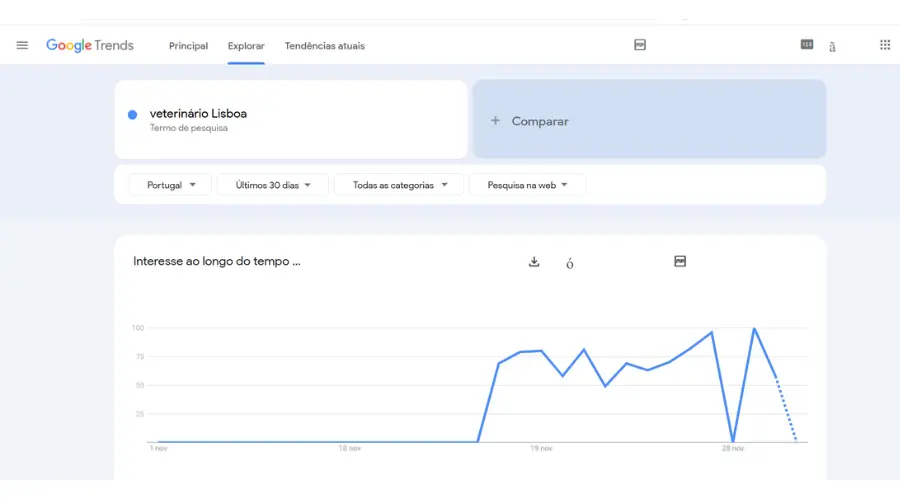900x500 pixels.
Task: Click the dark "123" badge icon in header
Action: [807, 44]
